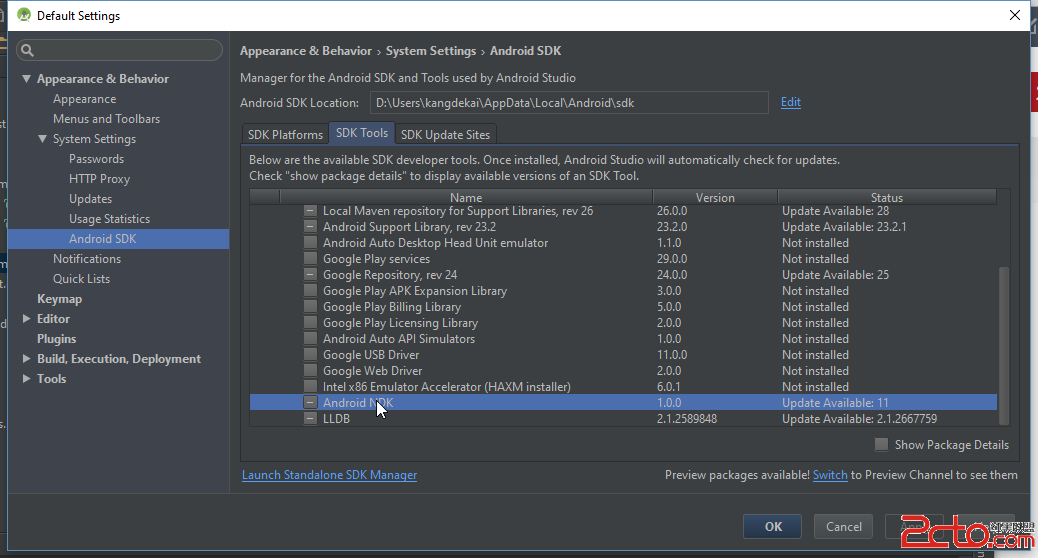Switch to the SDK Platforms tab

coord(285,134)
